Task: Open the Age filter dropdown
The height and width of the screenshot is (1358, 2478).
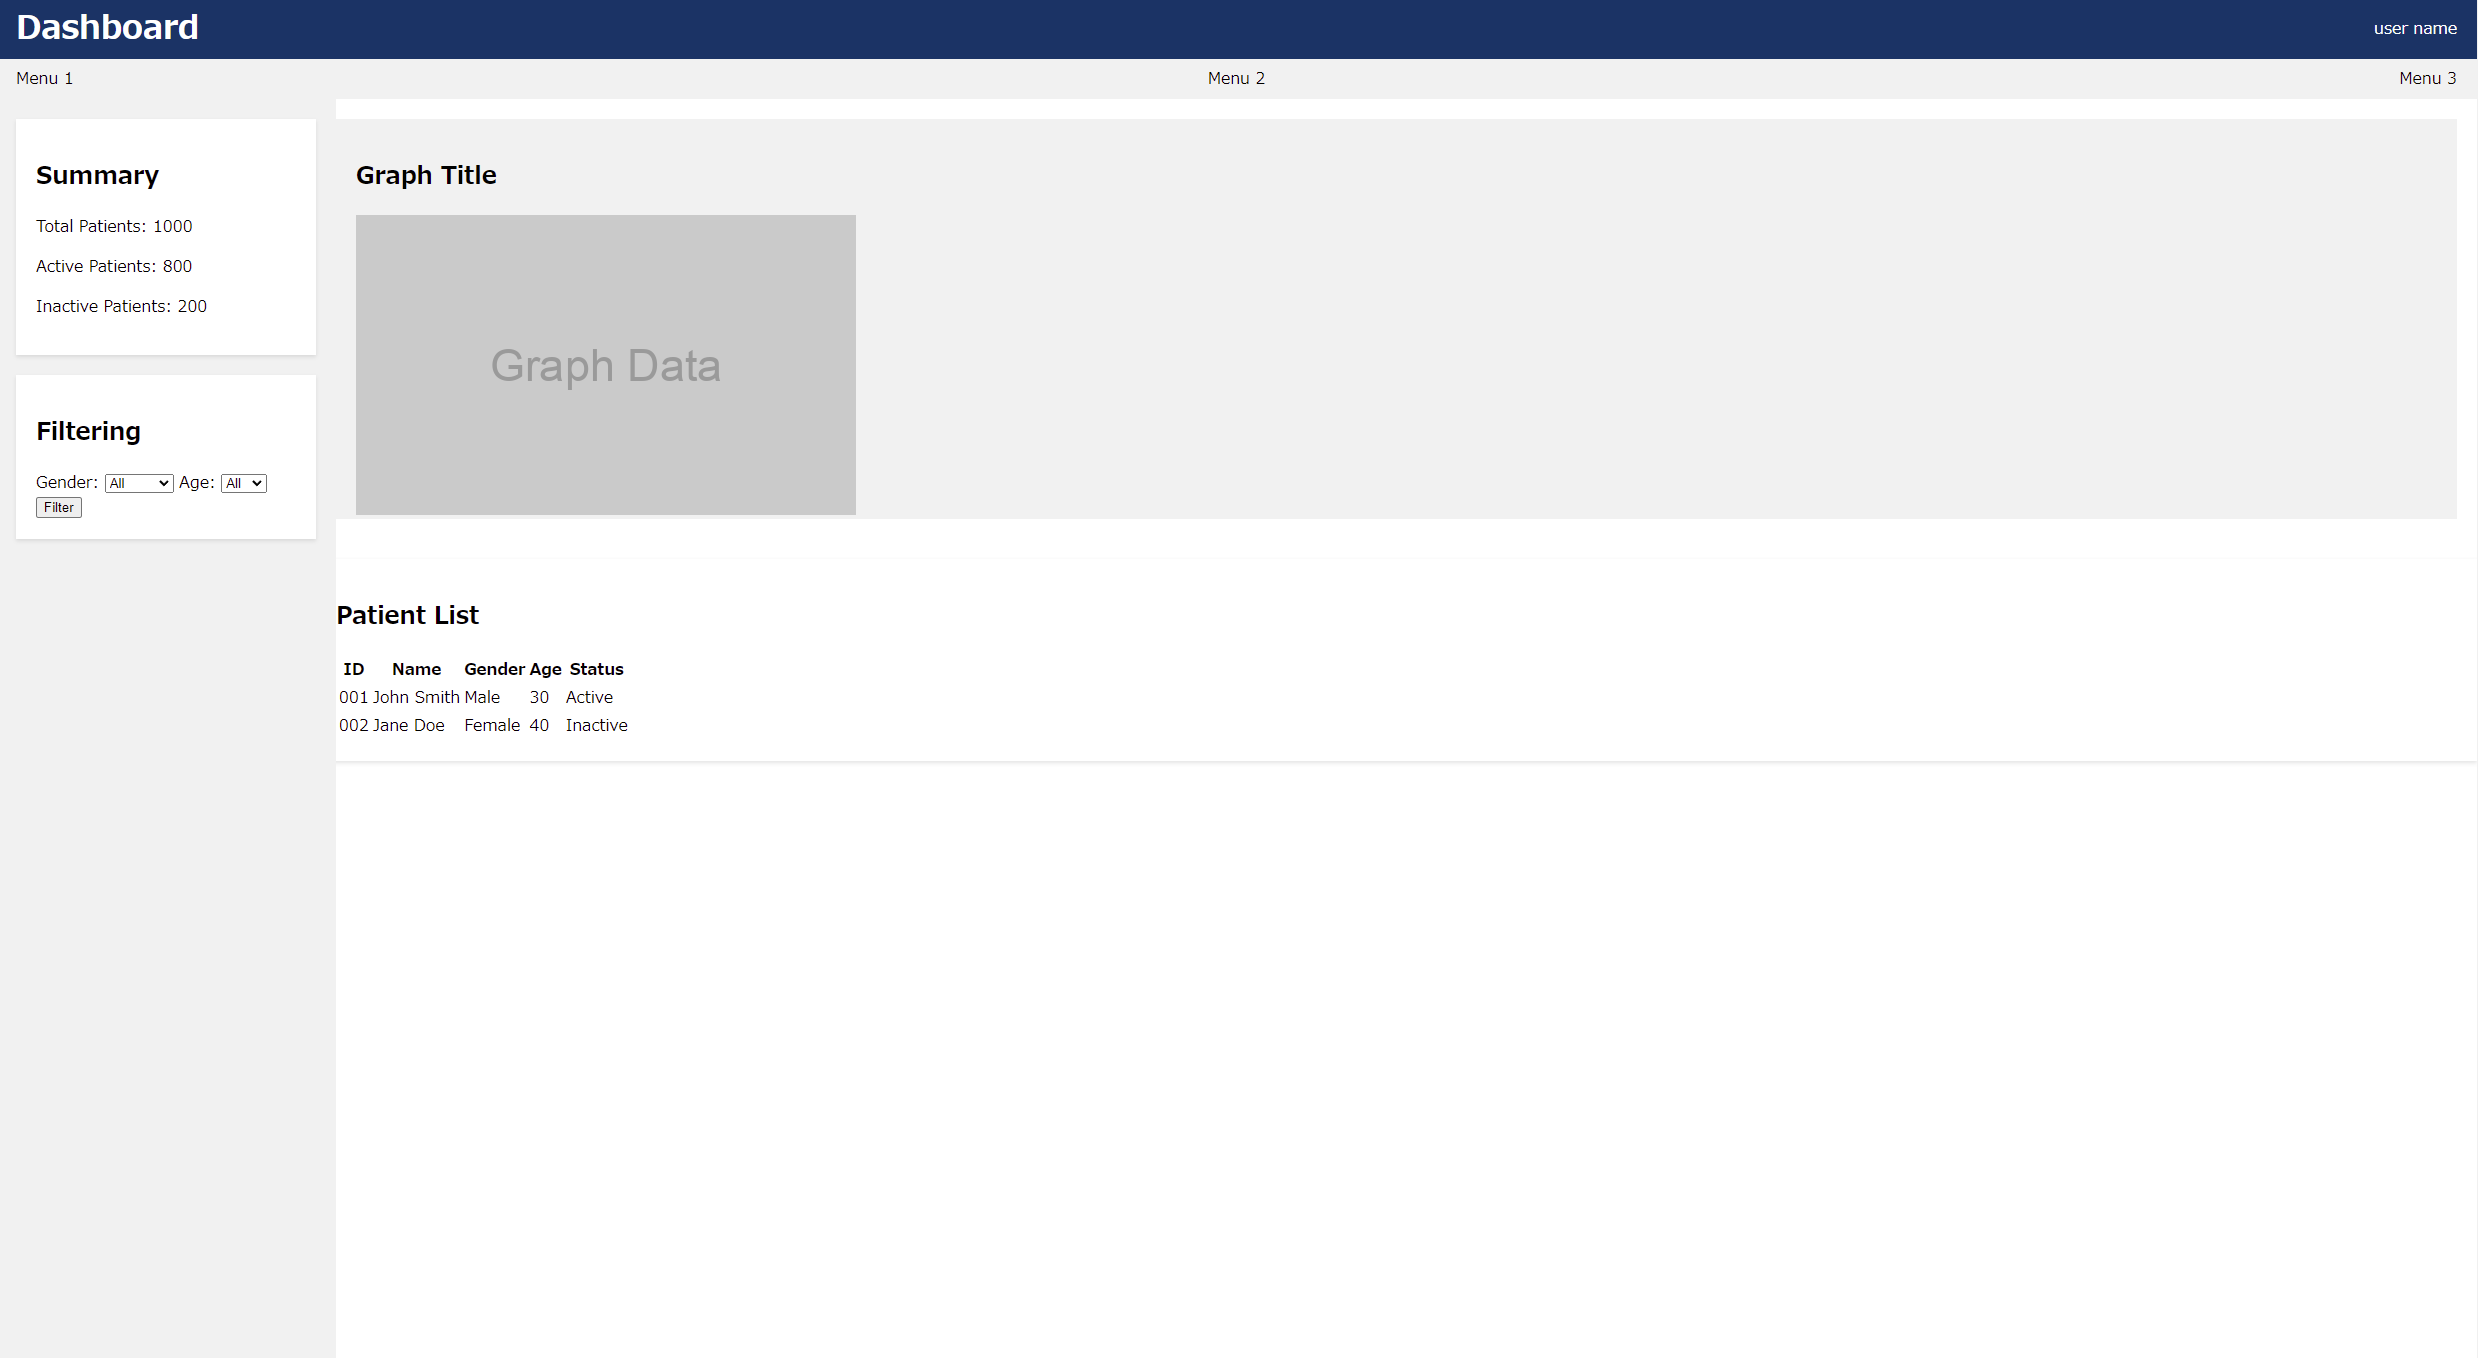Action: [243, 483]
